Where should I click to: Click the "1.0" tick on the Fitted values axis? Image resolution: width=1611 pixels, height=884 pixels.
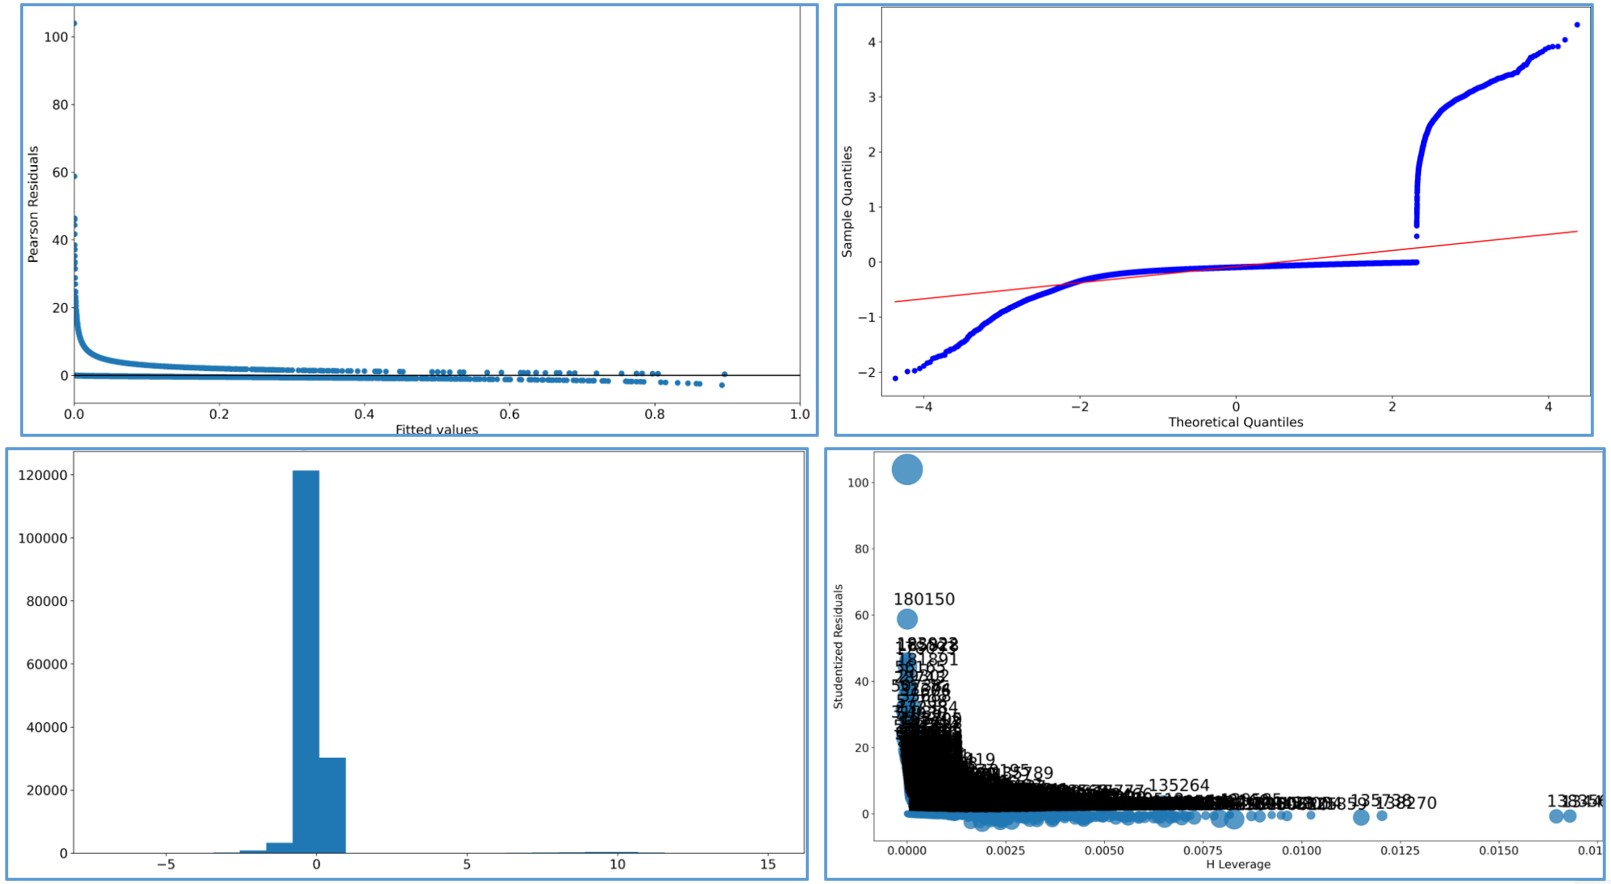[799, 414]
